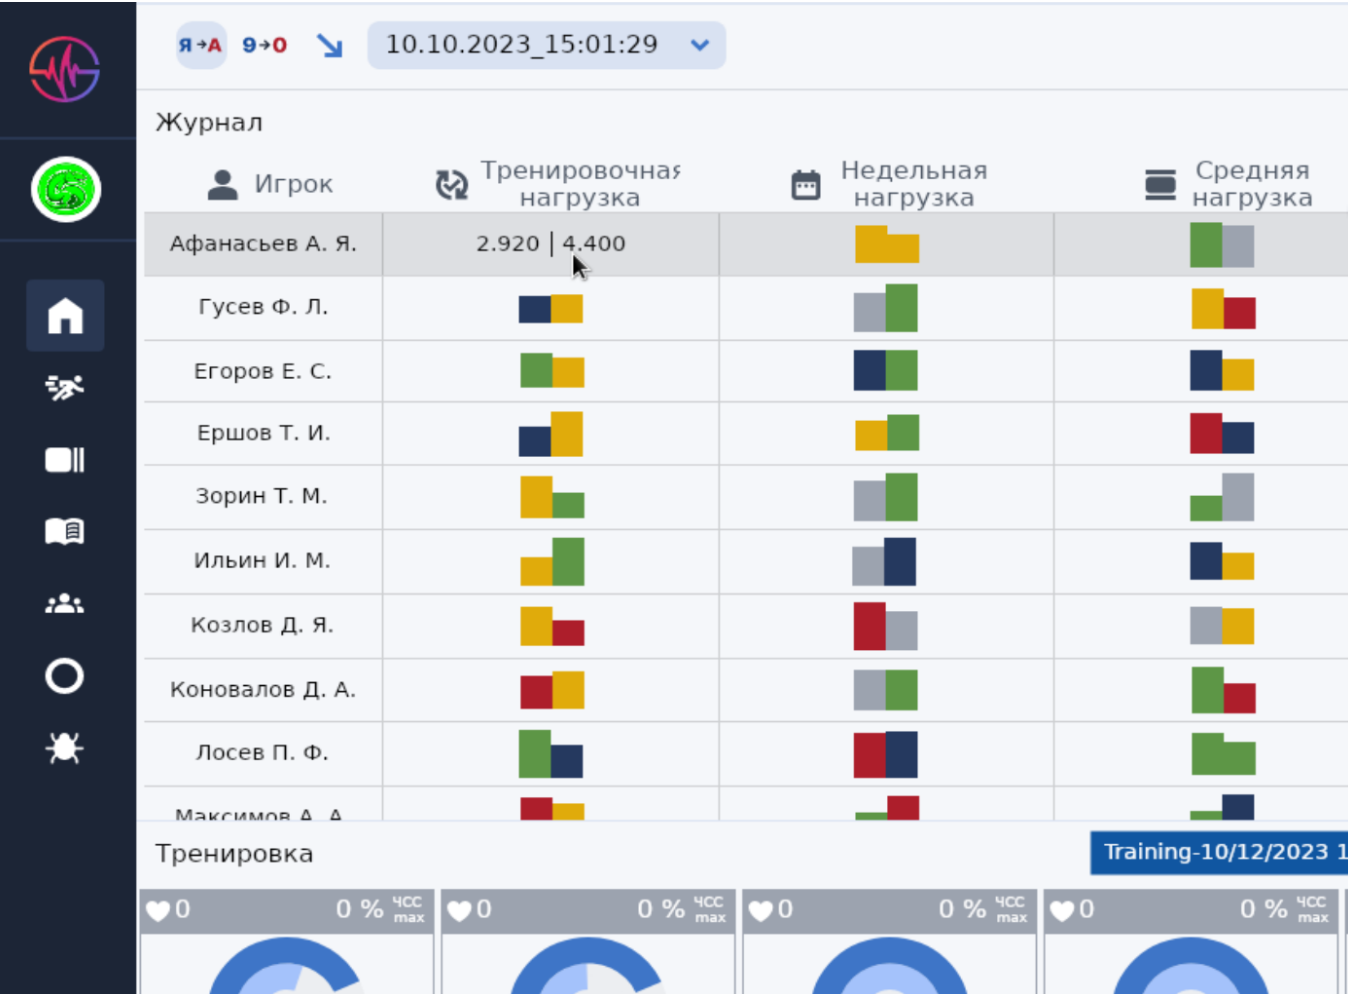1348x994 pixels.
Task: Select player Коновалов Д. А.
Action: click(x=263, y=689)
